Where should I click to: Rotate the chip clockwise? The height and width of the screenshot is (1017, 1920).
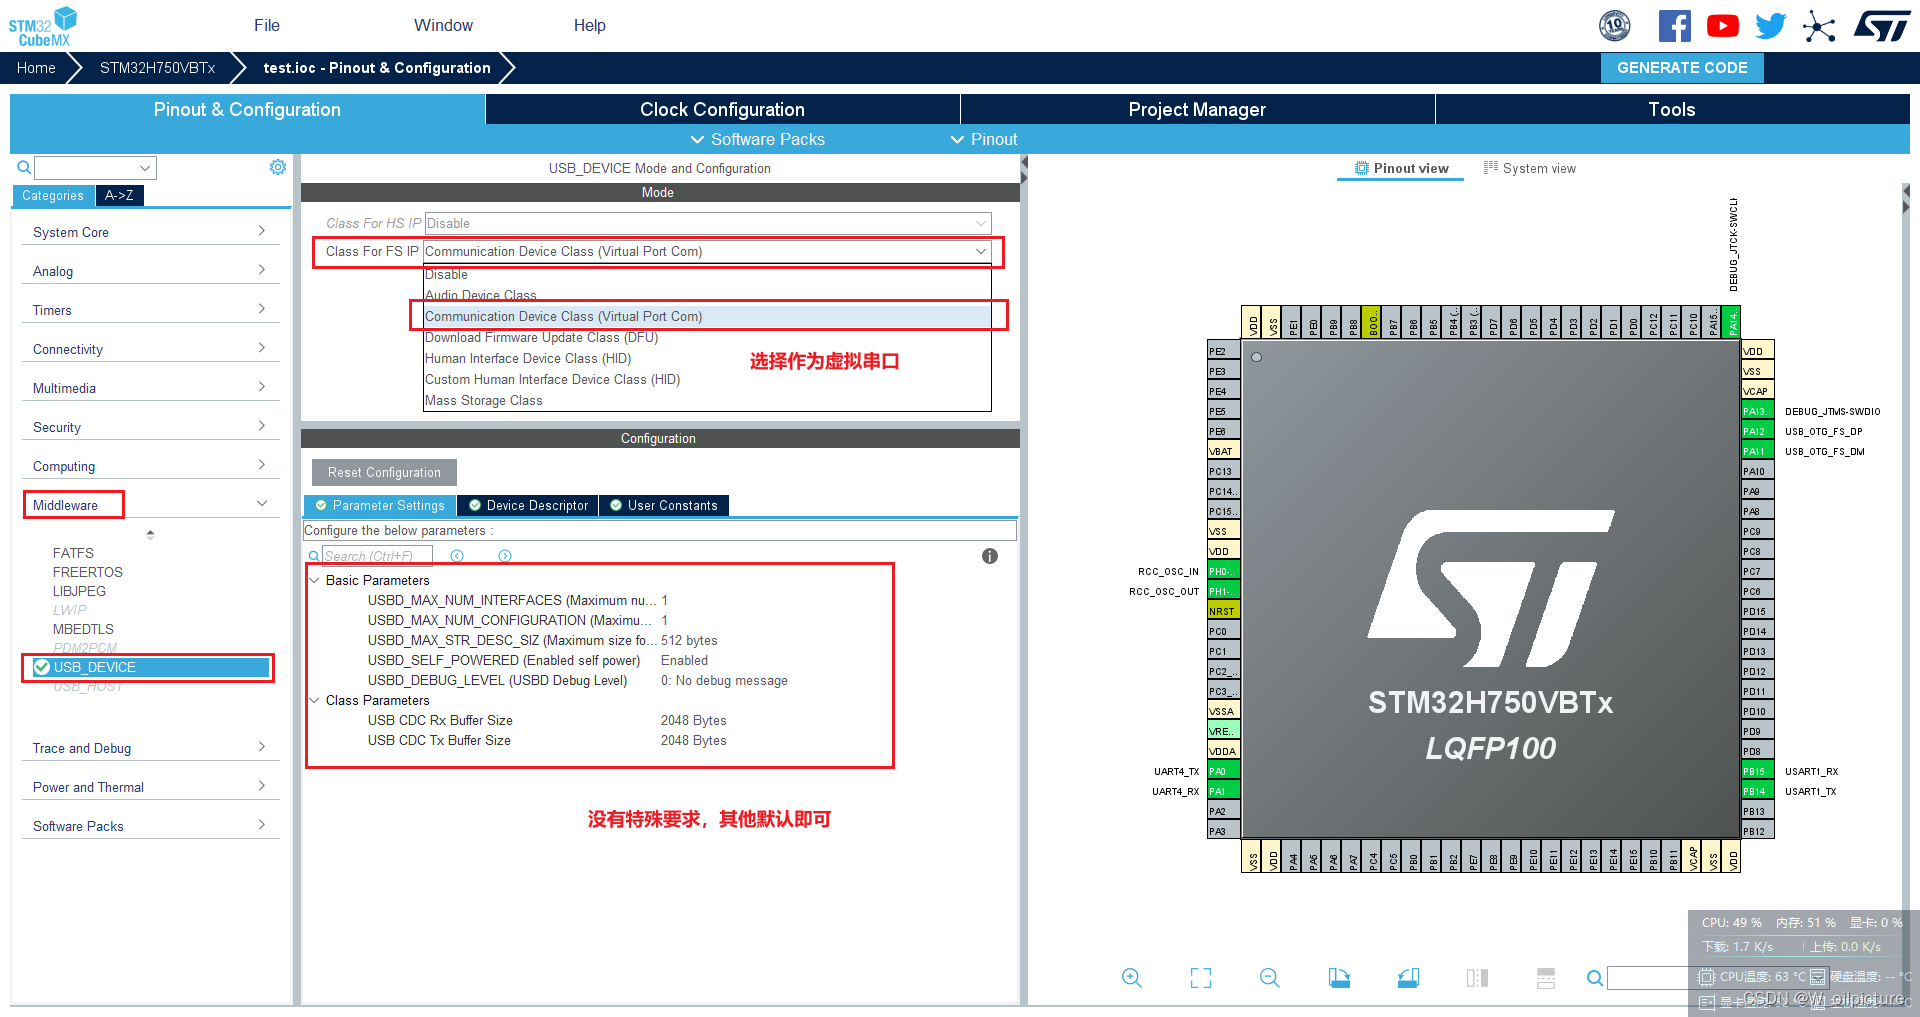point(1339,978)
